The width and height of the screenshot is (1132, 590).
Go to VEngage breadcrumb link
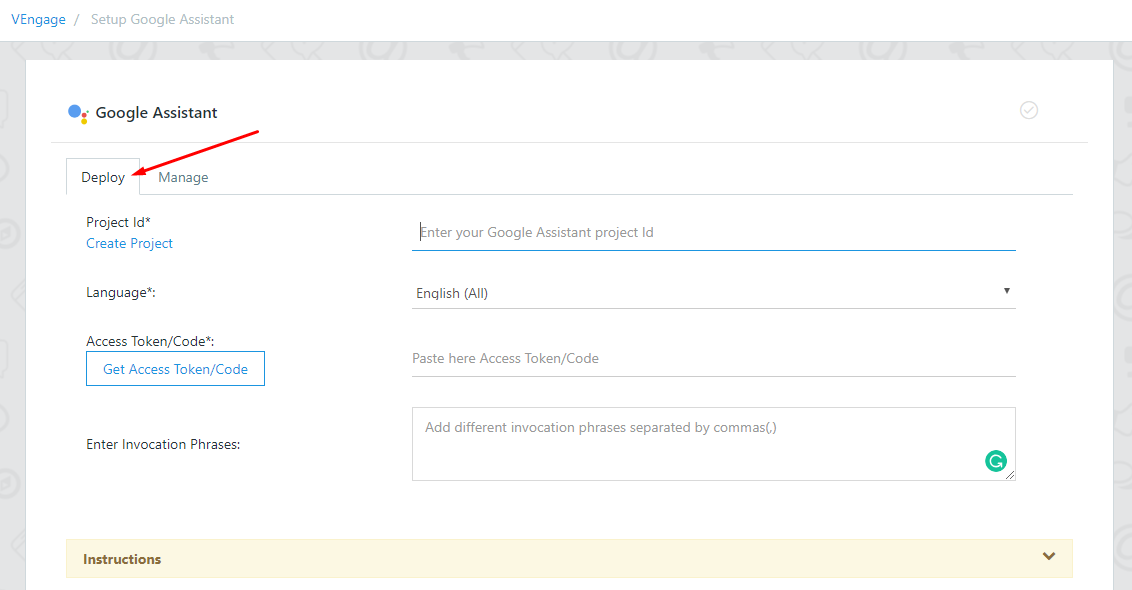[38, 19]
